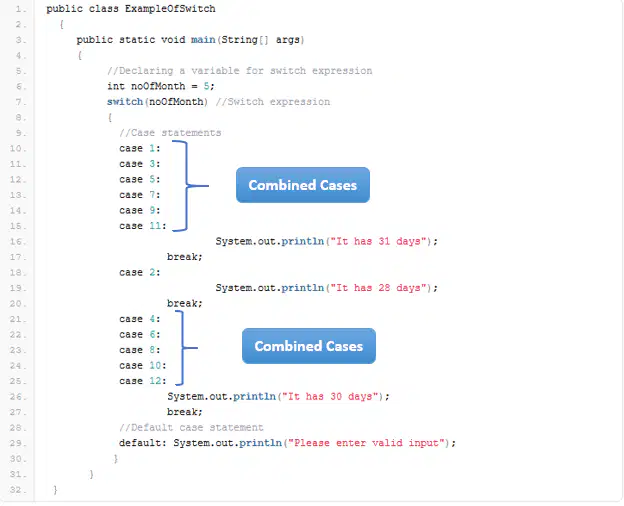
Task: Click the value 5 assigned to noOfMonth
Action: (x=206, y=86)
